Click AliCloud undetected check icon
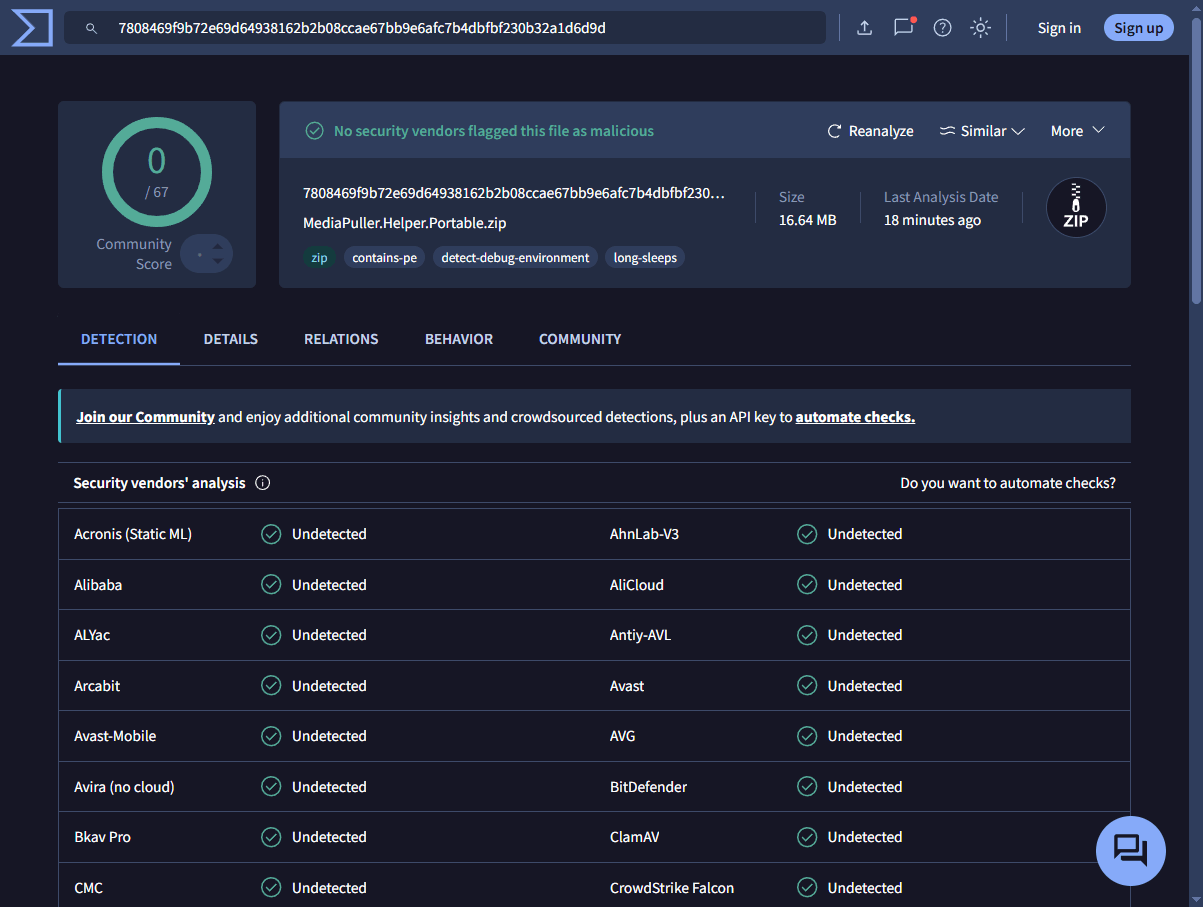This screenshot has height=907, width=1203. (x=807, y=585)
